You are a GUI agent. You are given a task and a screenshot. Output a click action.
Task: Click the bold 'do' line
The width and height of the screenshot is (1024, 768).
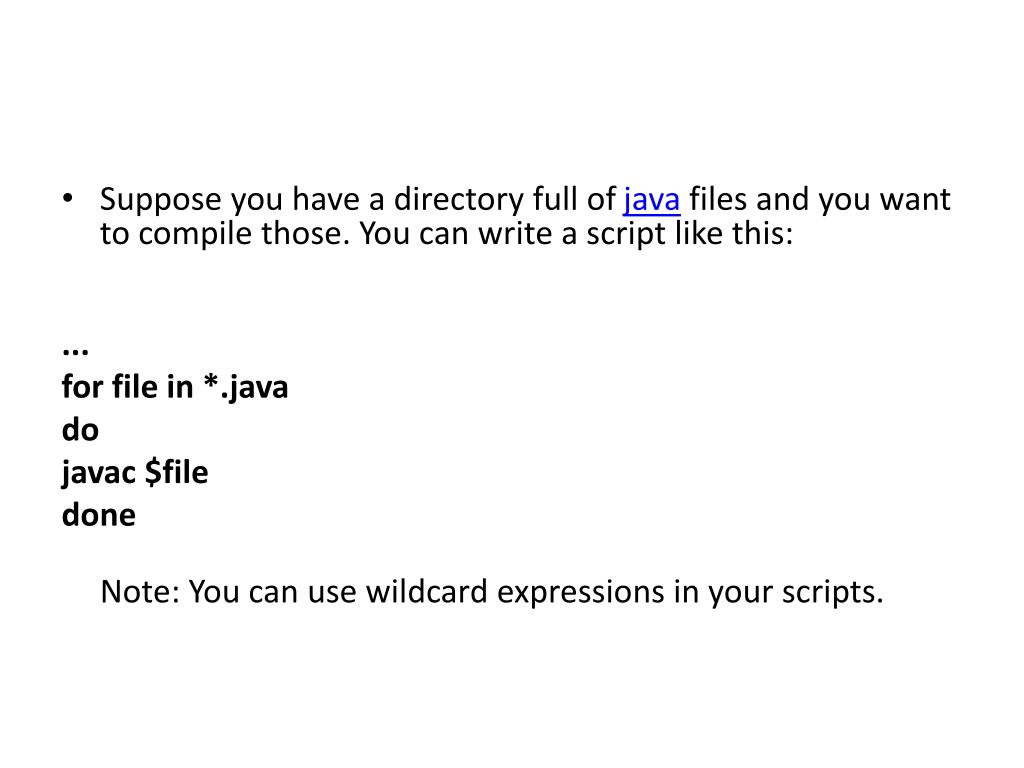point(80,430)
